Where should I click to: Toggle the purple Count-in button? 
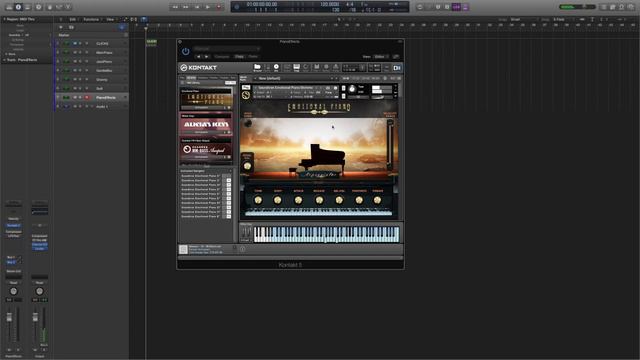pyautogui.click(x=456, y=7)
